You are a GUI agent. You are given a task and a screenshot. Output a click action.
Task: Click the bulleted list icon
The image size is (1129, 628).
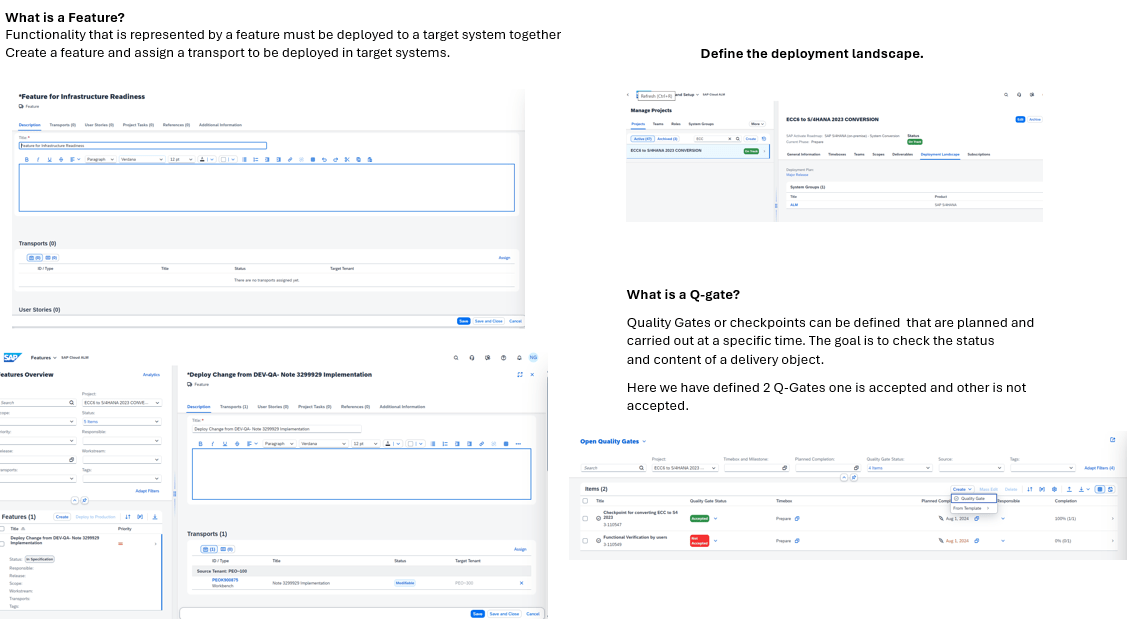(x=257, y=160)
